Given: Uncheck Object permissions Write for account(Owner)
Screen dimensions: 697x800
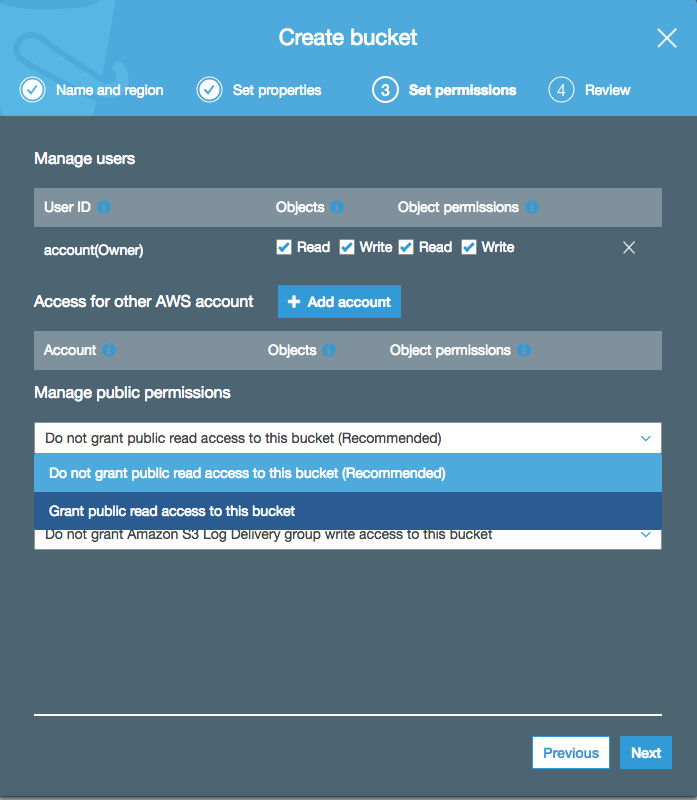Looking at the screenshot, I should [469, 247].
